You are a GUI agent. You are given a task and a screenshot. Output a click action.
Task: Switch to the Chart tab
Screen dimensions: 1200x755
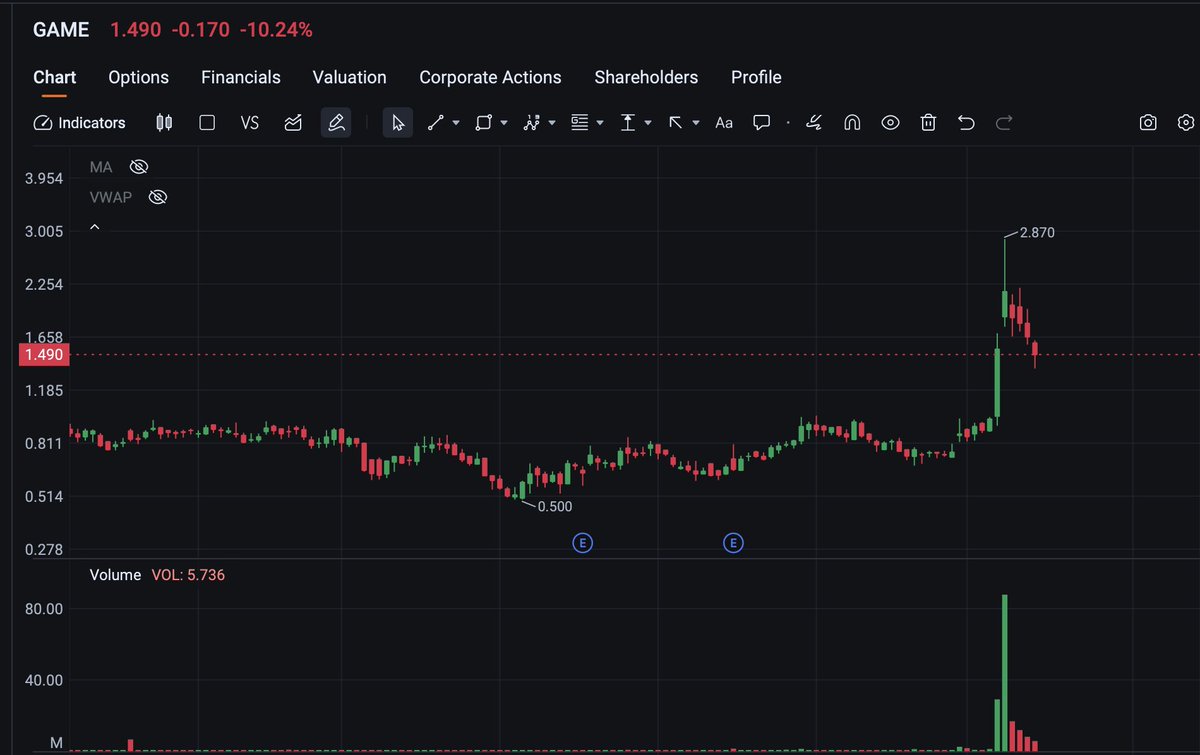pos(54,77)
